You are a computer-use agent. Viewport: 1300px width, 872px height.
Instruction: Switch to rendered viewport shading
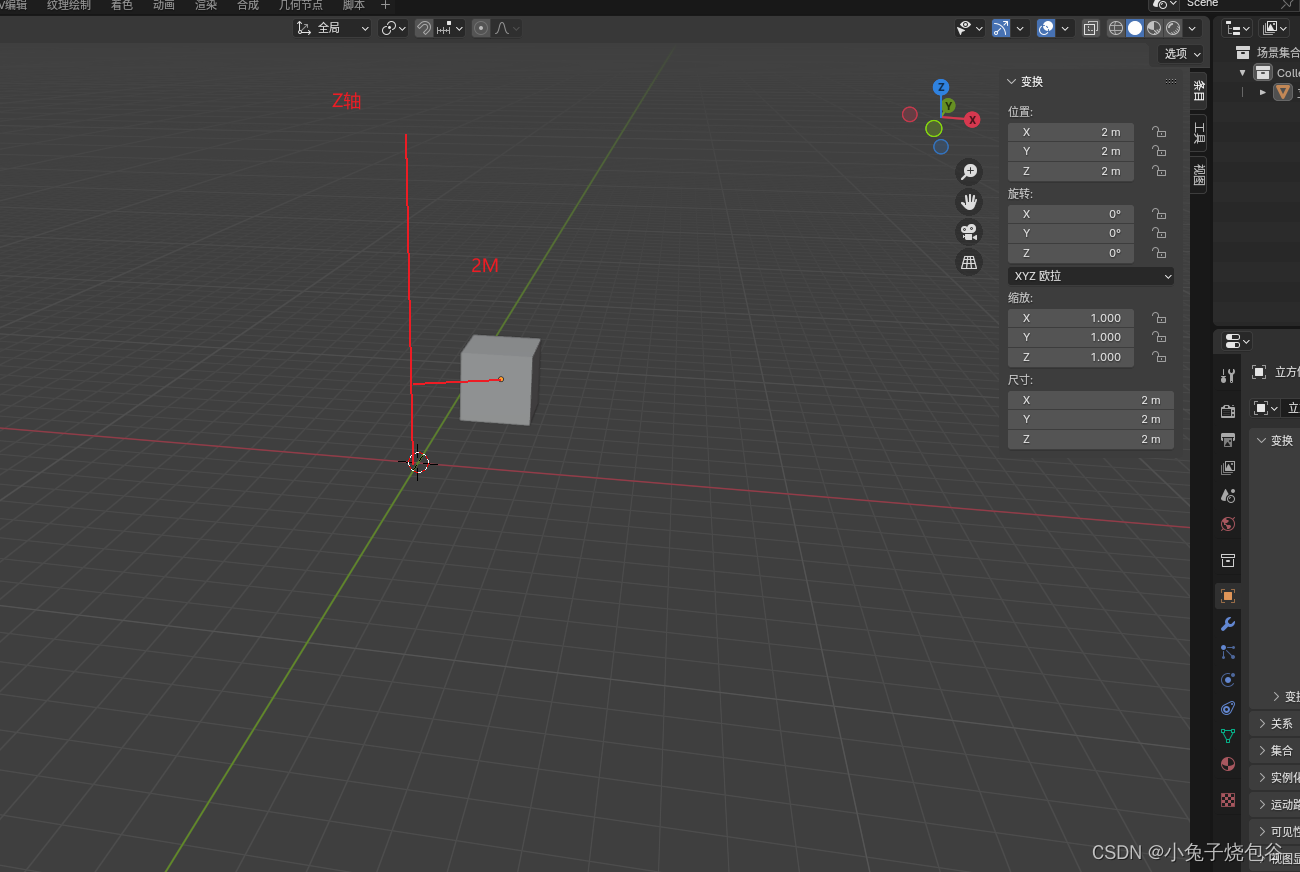[x=1173, y=28]
